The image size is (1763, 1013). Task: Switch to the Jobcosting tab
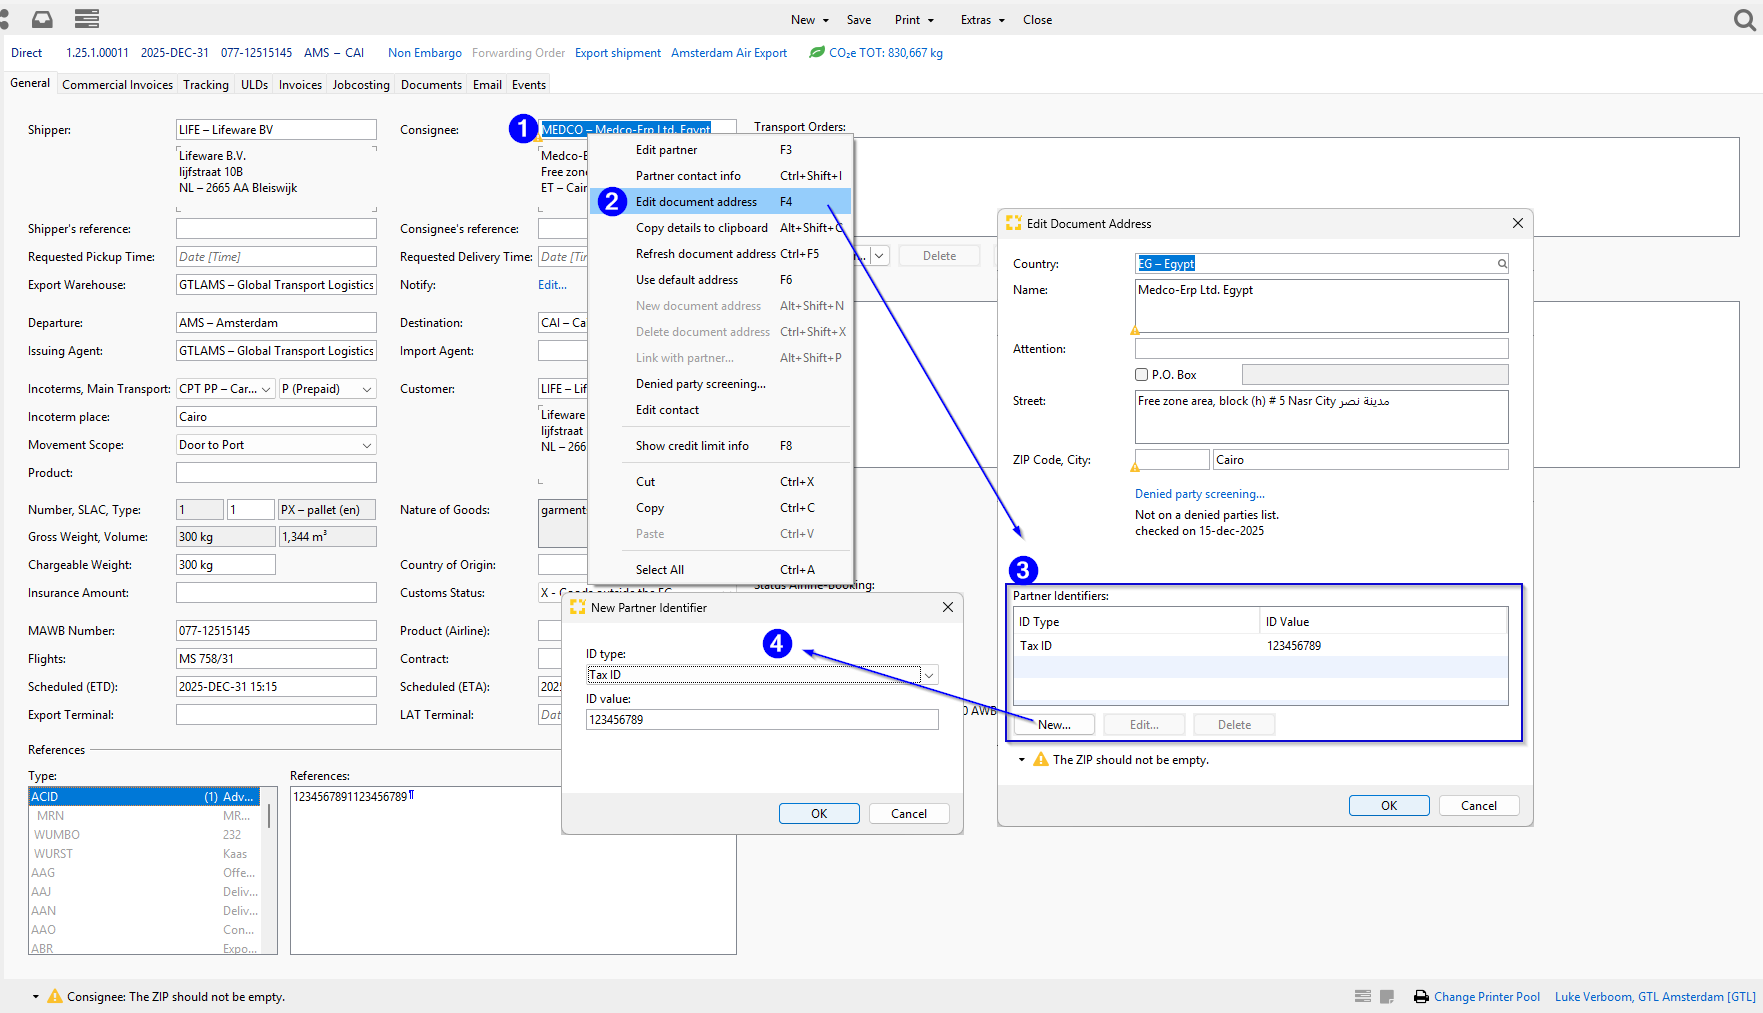coord(361,85)
